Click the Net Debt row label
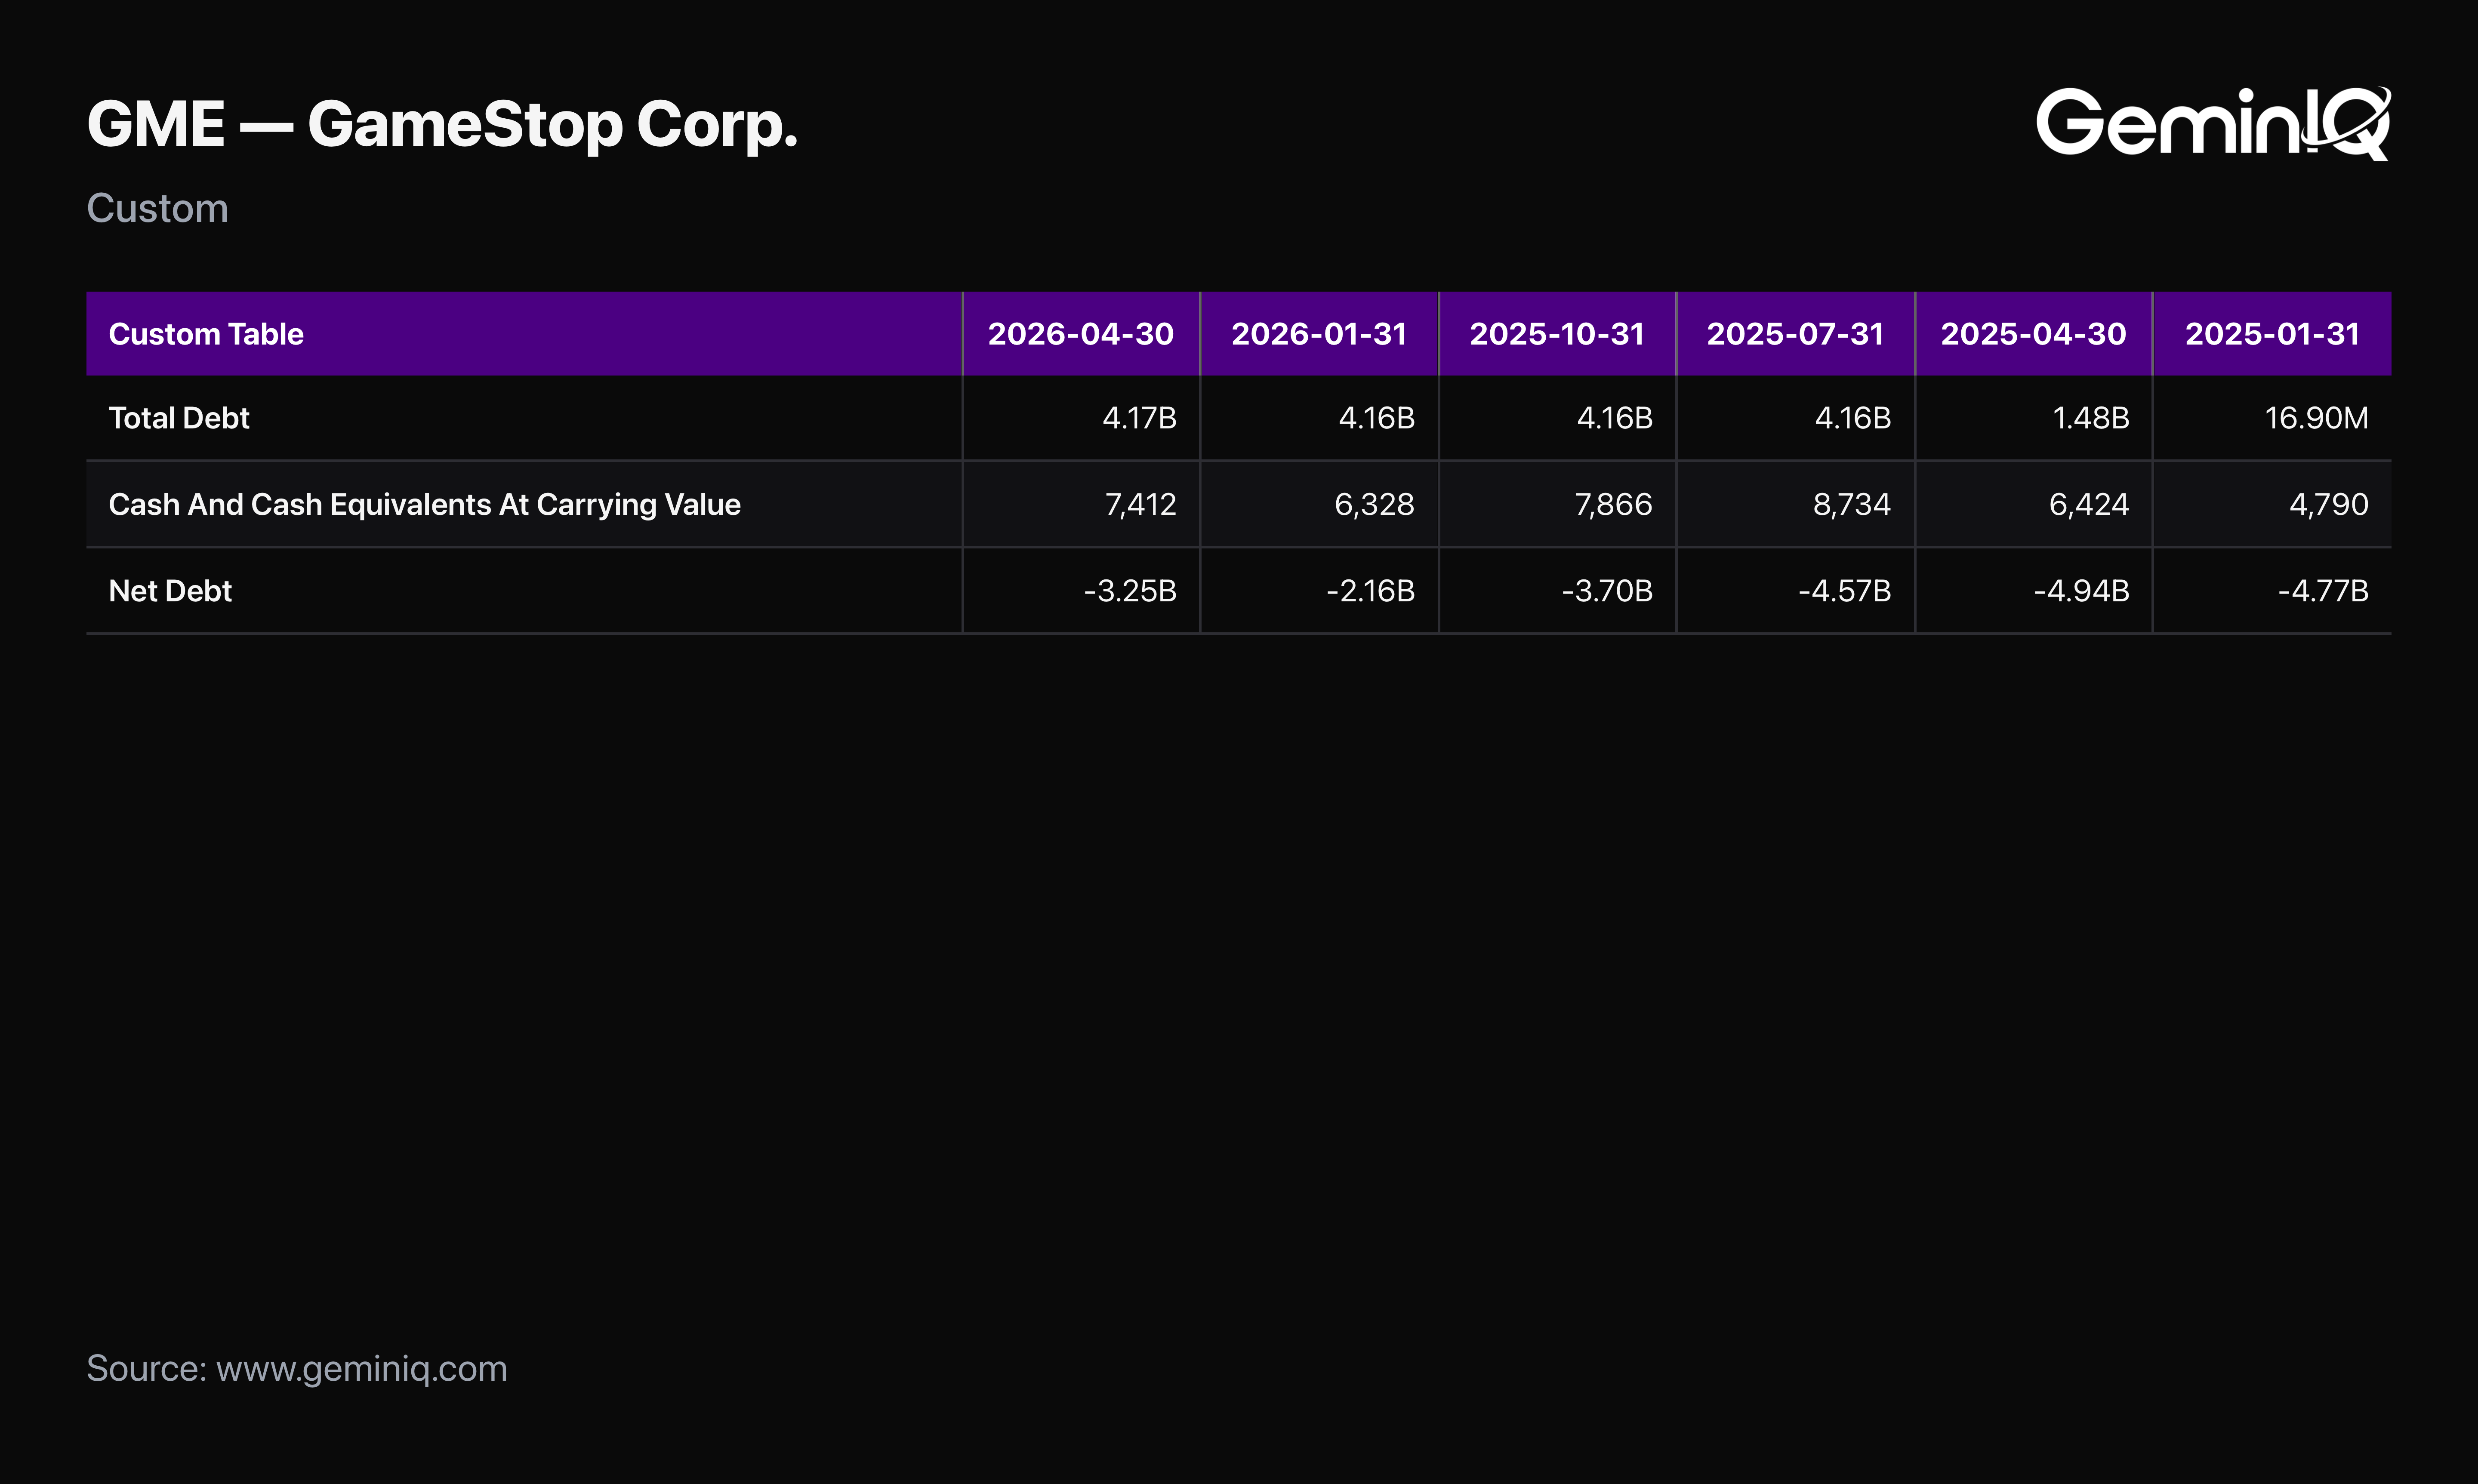This screenshot has height=1484, width=2478. point(170,591)
